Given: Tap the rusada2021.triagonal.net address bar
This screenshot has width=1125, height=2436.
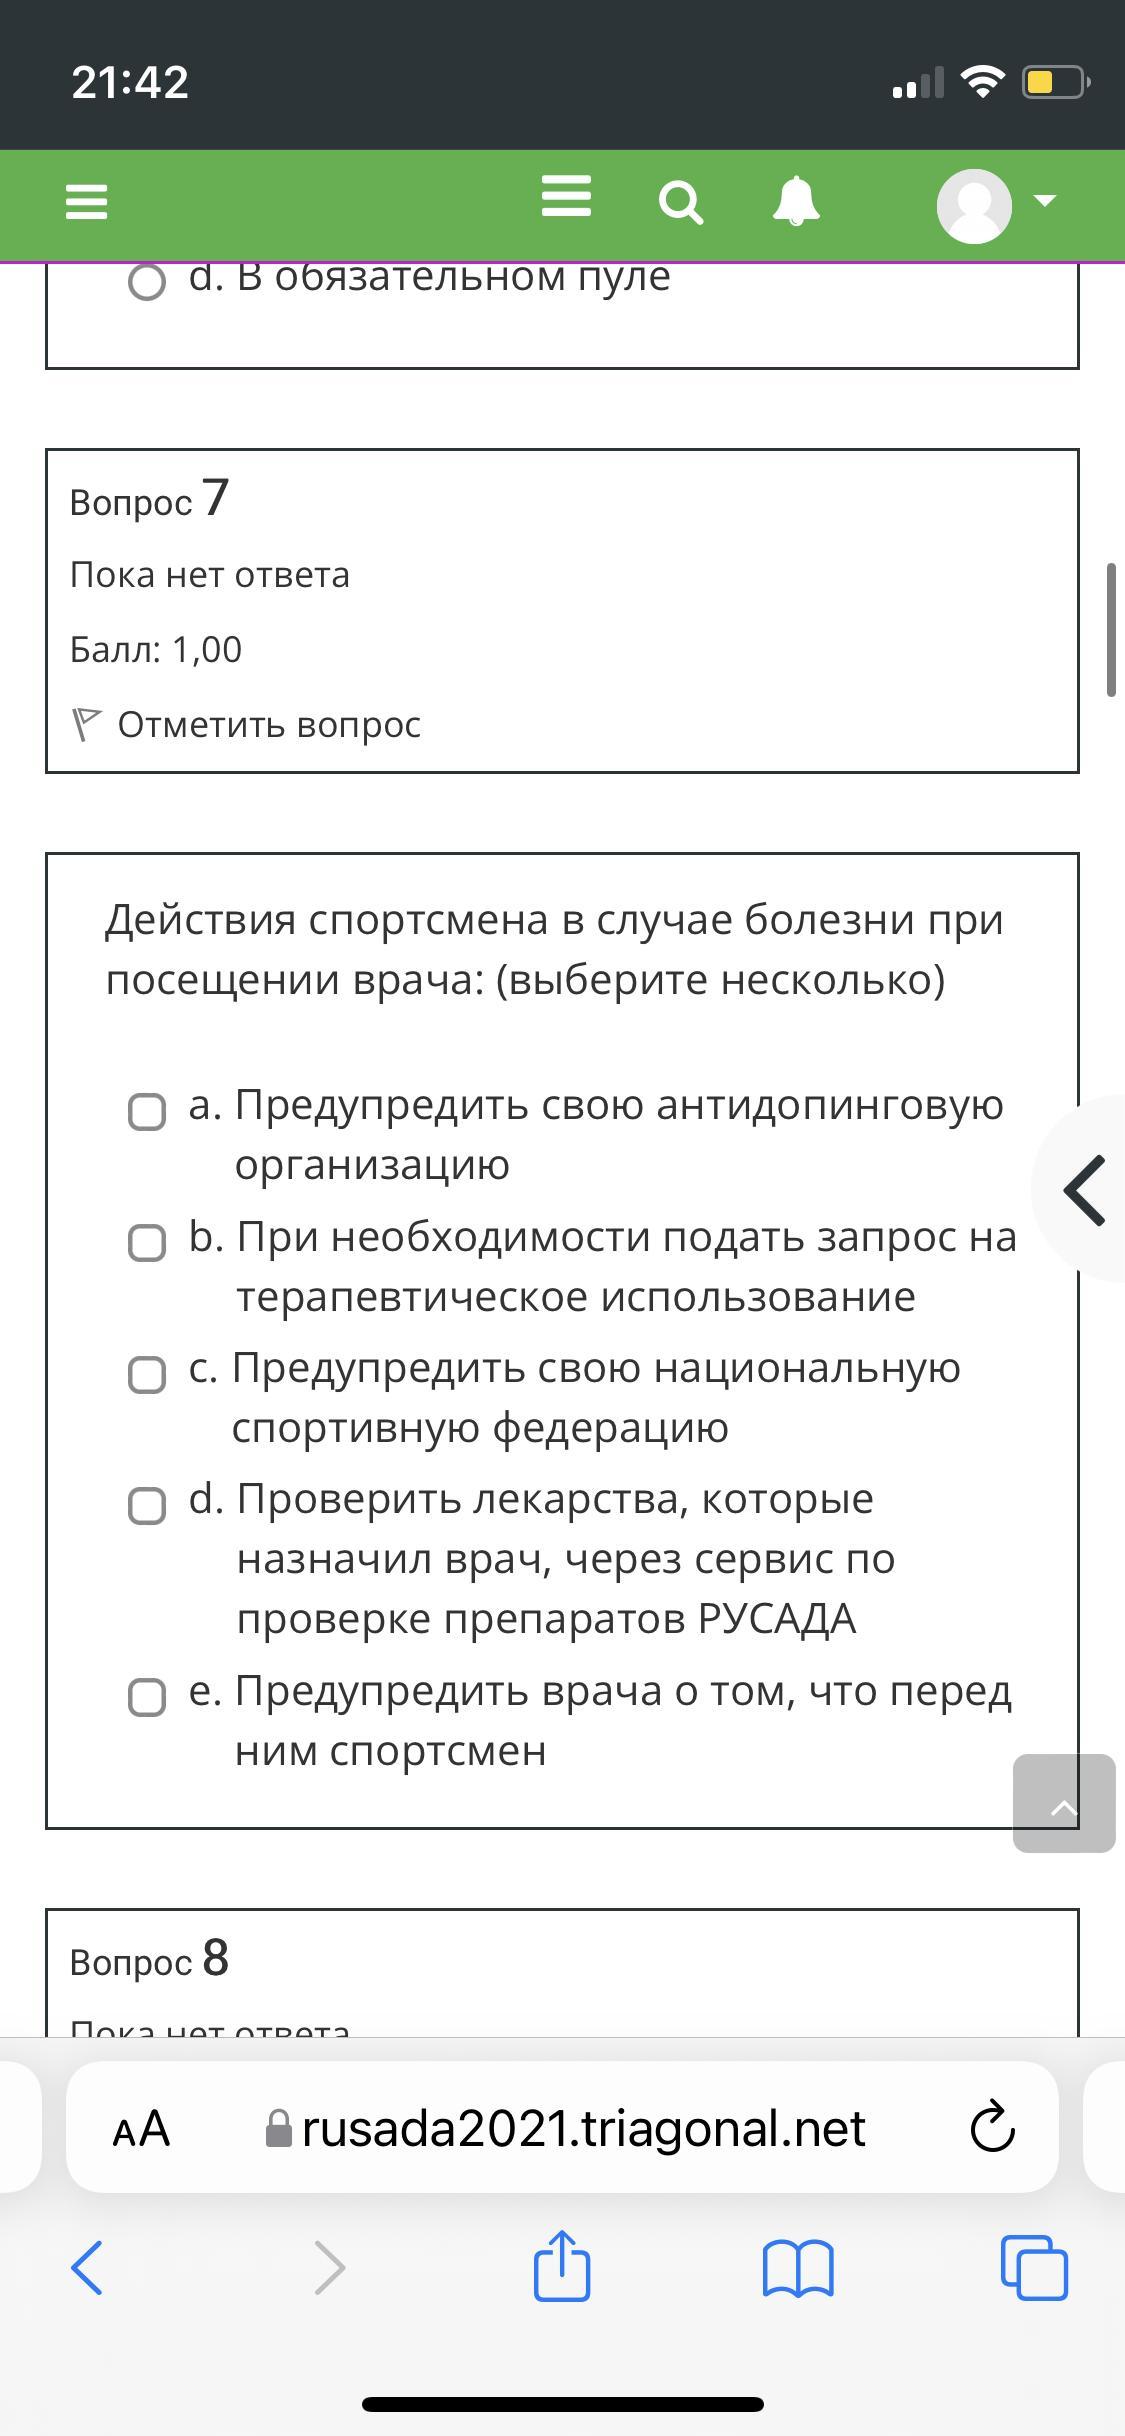Looking at the screenshot, I should tap(582, 2129).
